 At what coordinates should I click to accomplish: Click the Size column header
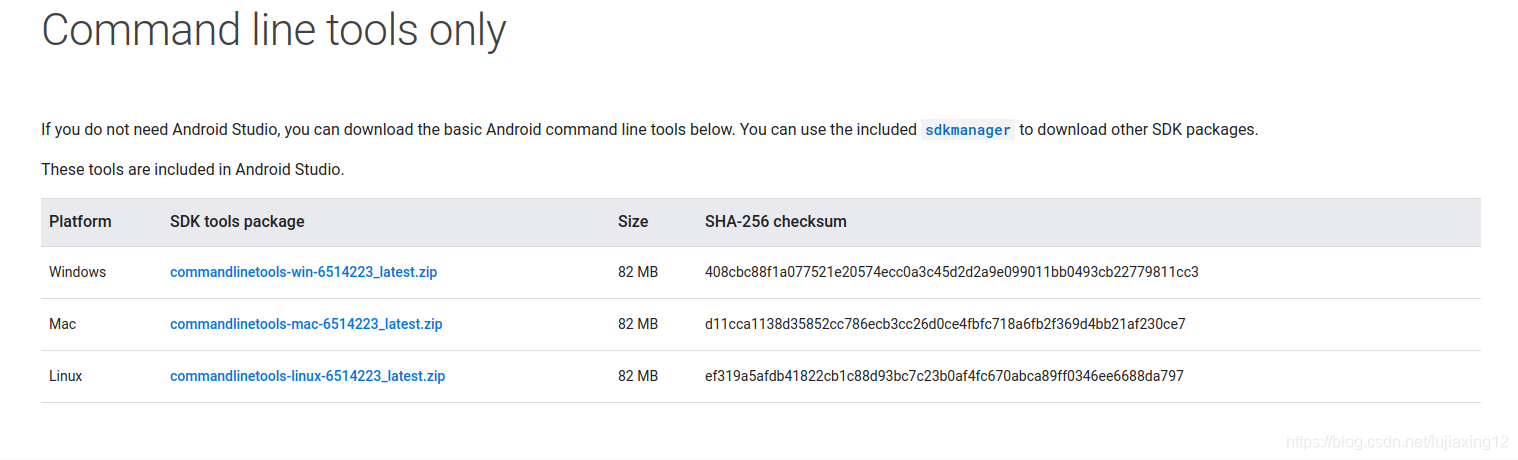pyautogui.click(x=633, y=221)
